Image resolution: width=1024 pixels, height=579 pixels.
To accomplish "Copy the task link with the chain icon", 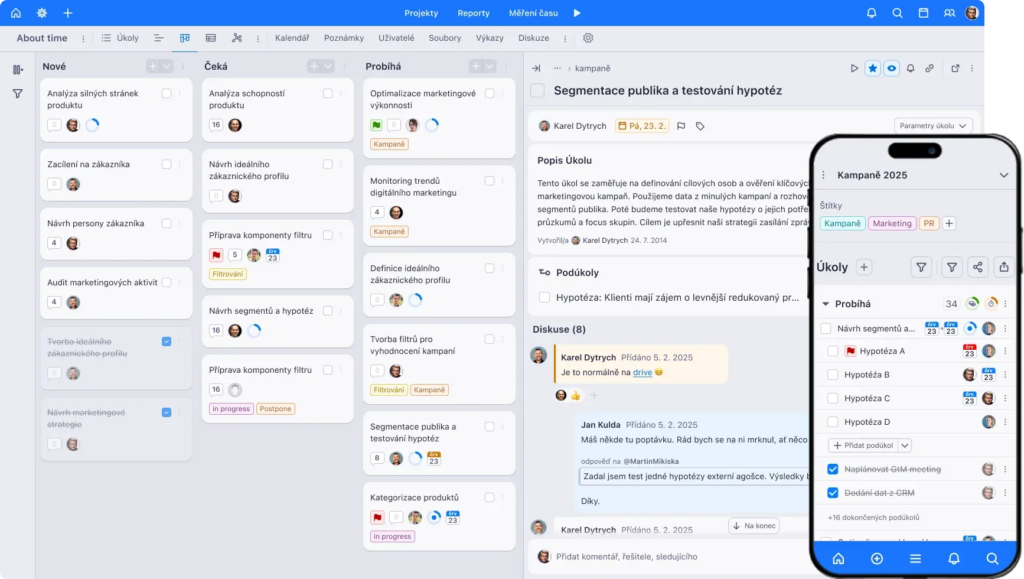I will click(929, 68).
